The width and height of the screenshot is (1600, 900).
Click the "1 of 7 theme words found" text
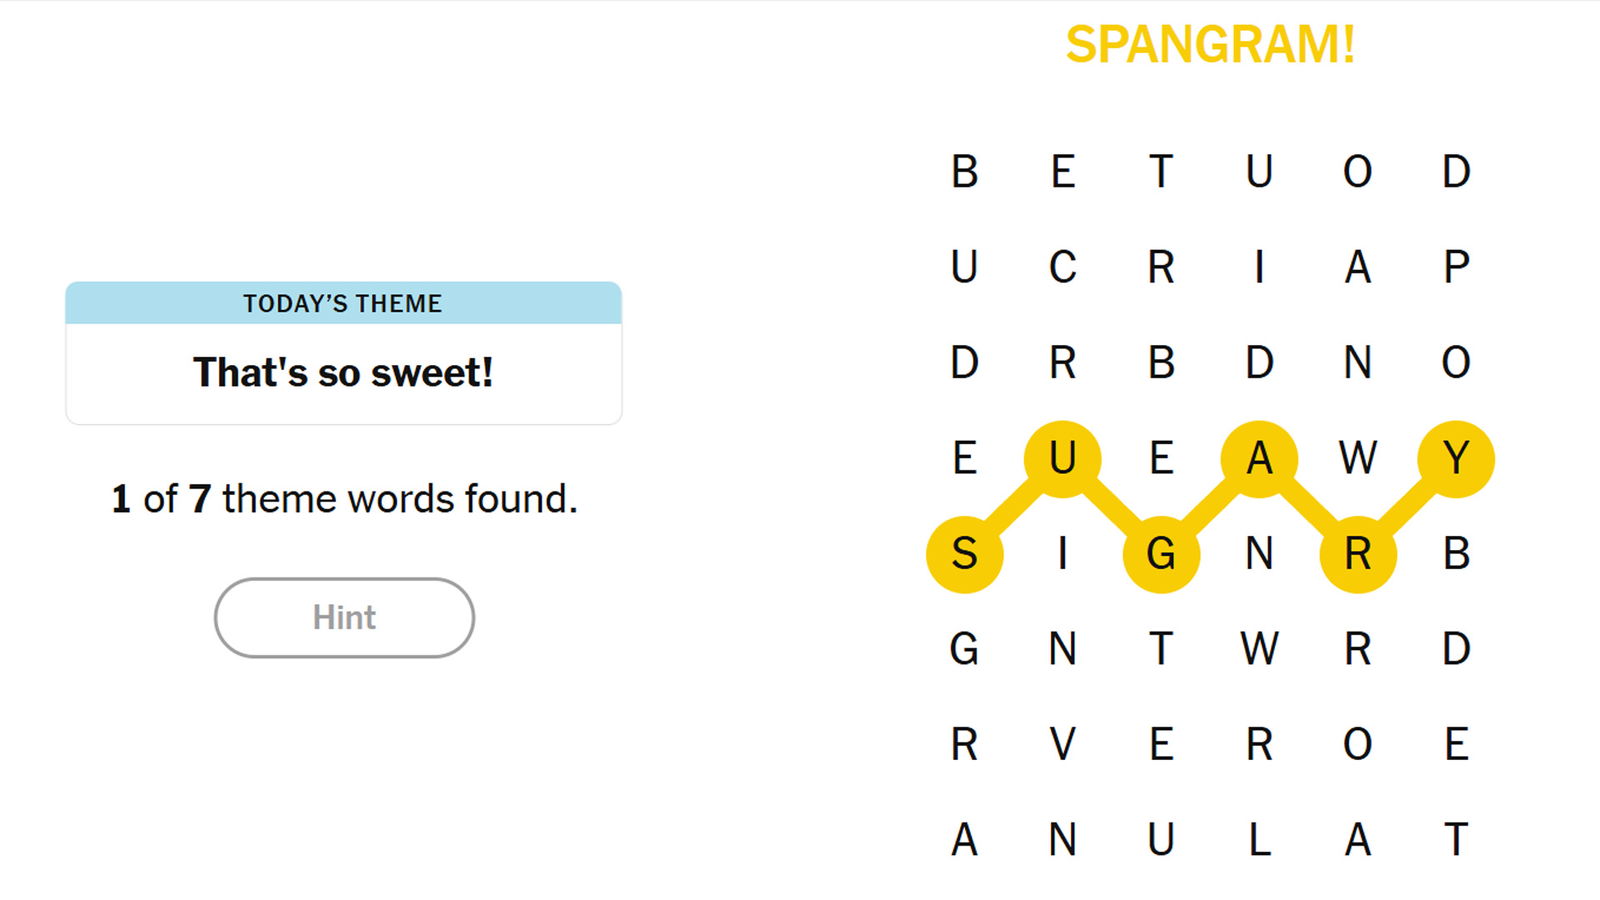click(x=344, y=498)
